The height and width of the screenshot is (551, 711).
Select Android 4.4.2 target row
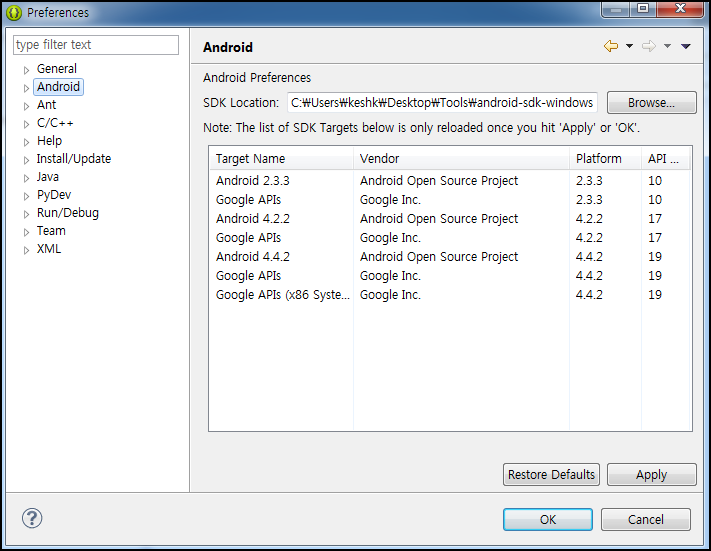point(450,257)
